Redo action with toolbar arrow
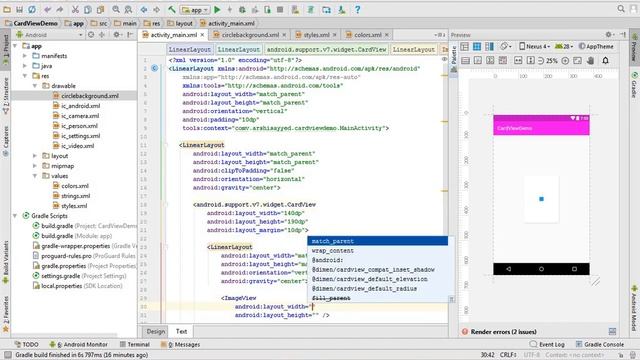The width and height of the screenshot is (640, 360). click(60, 9)
